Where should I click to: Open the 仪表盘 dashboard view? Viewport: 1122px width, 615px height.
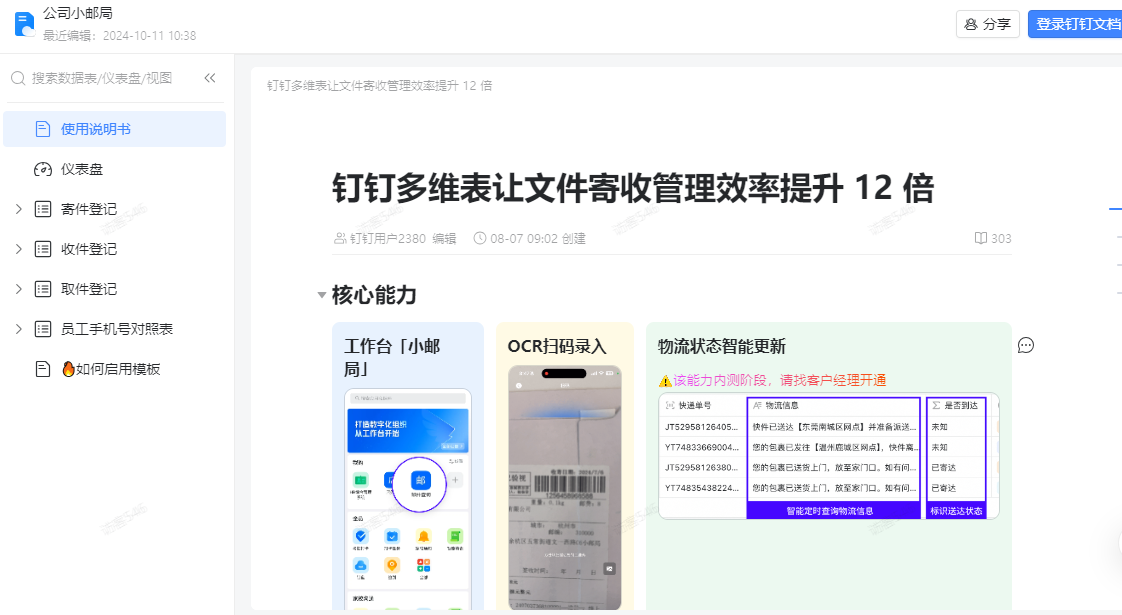pos(114,169)
